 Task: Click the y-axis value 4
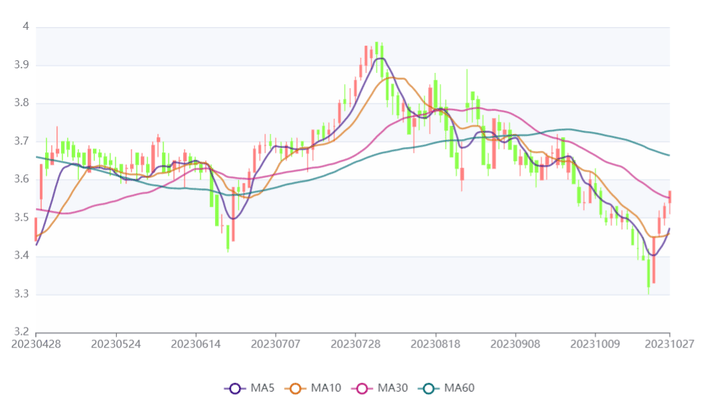point(26,27)
